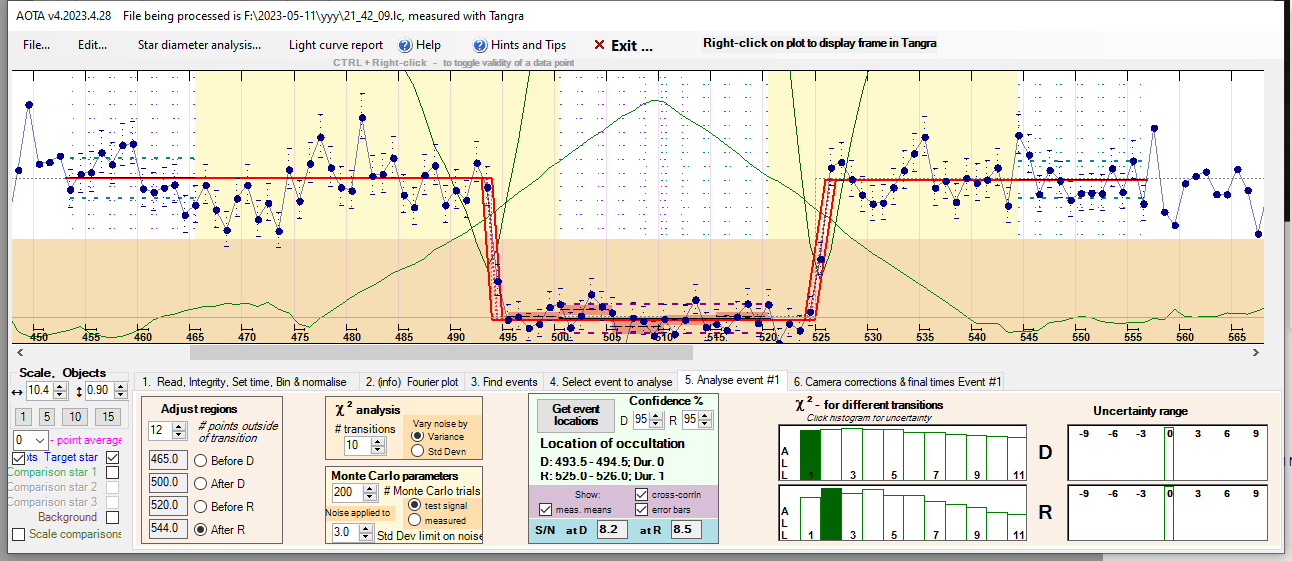Click the 465.0 Before D field

point(166,460)
